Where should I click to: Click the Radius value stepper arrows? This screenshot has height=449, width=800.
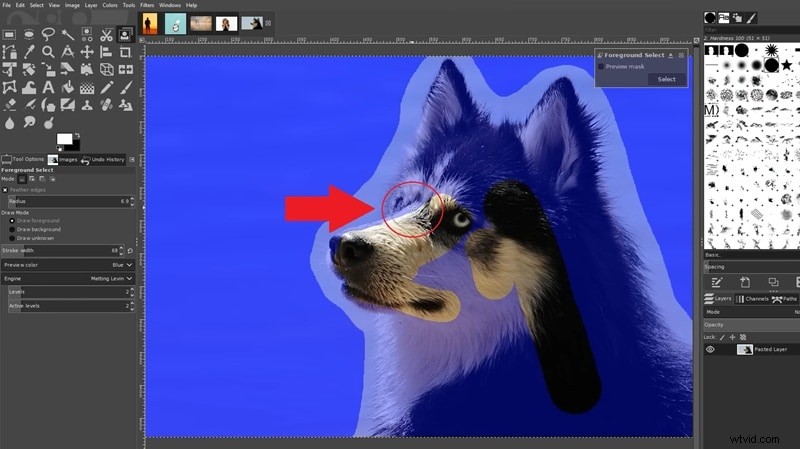[x=132, y=201]
